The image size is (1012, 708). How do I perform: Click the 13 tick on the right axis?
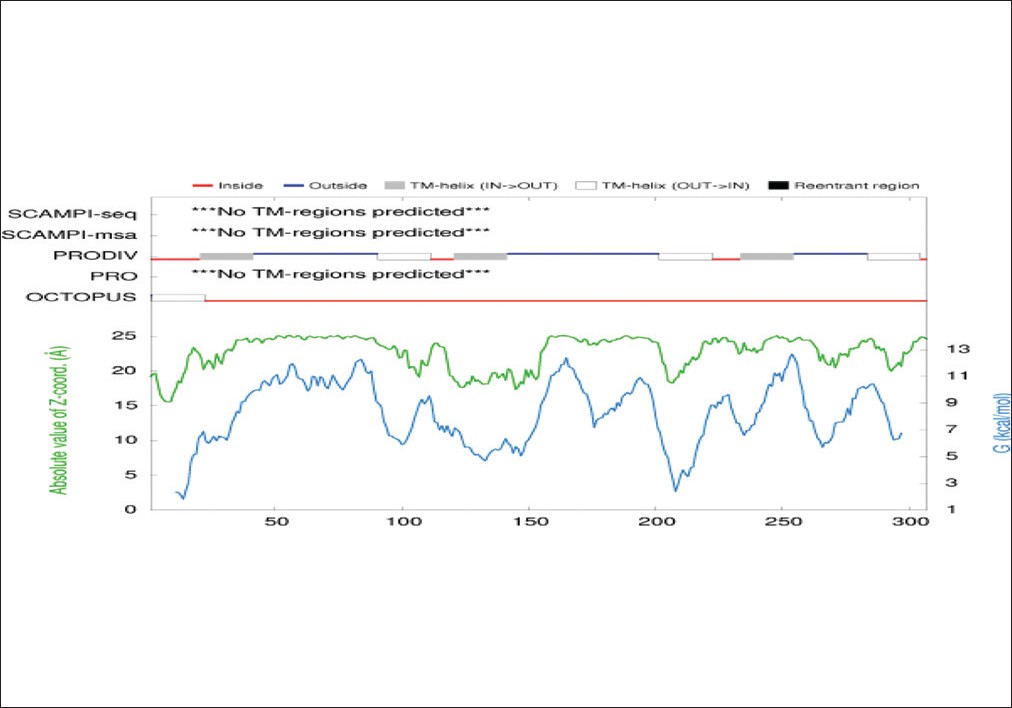click(954, 349)
